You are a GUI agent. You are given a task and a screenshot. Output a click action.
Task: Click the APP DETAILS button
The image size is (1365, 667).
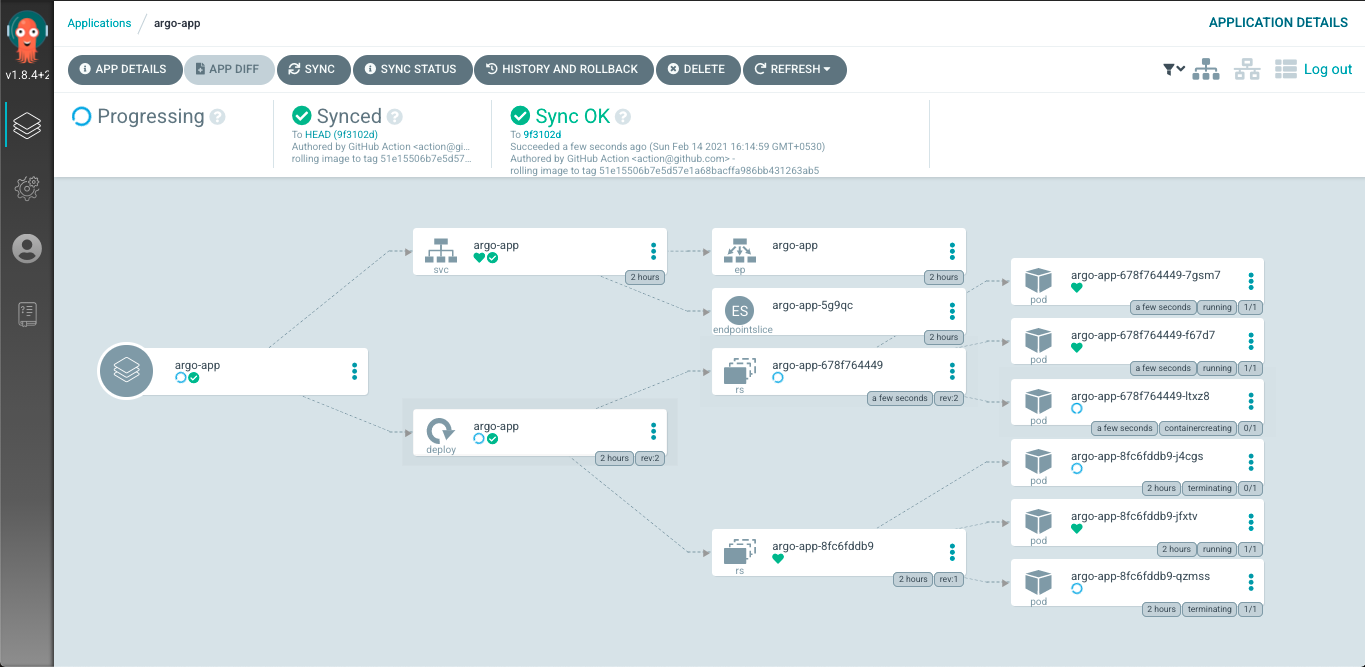point(124,69)
